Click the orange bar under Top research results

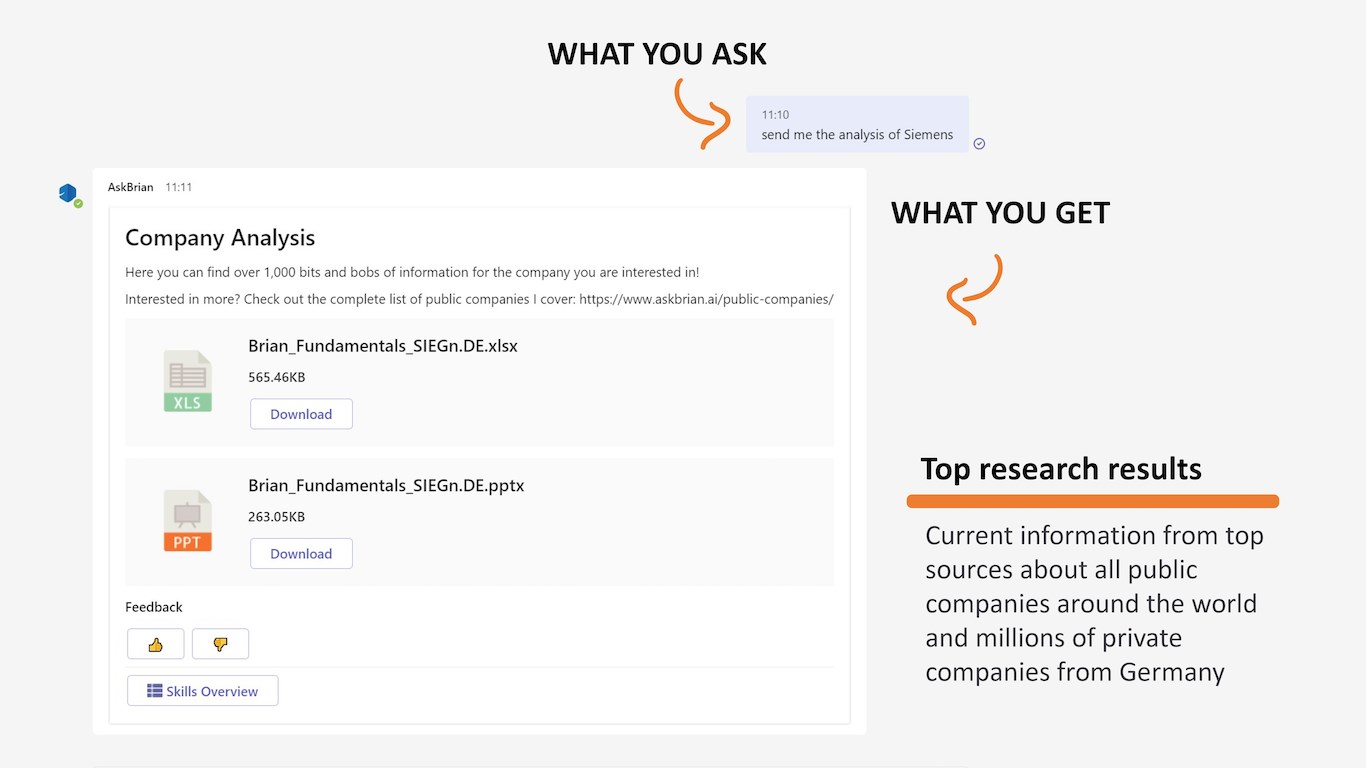(x=1092, y=501)
